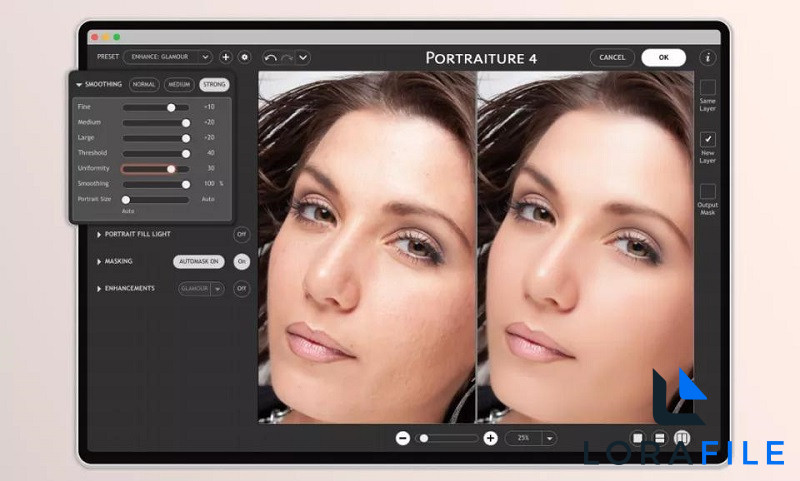Expand the Masking section
This screenshot has height=481, width=800.
pos(98,262)
